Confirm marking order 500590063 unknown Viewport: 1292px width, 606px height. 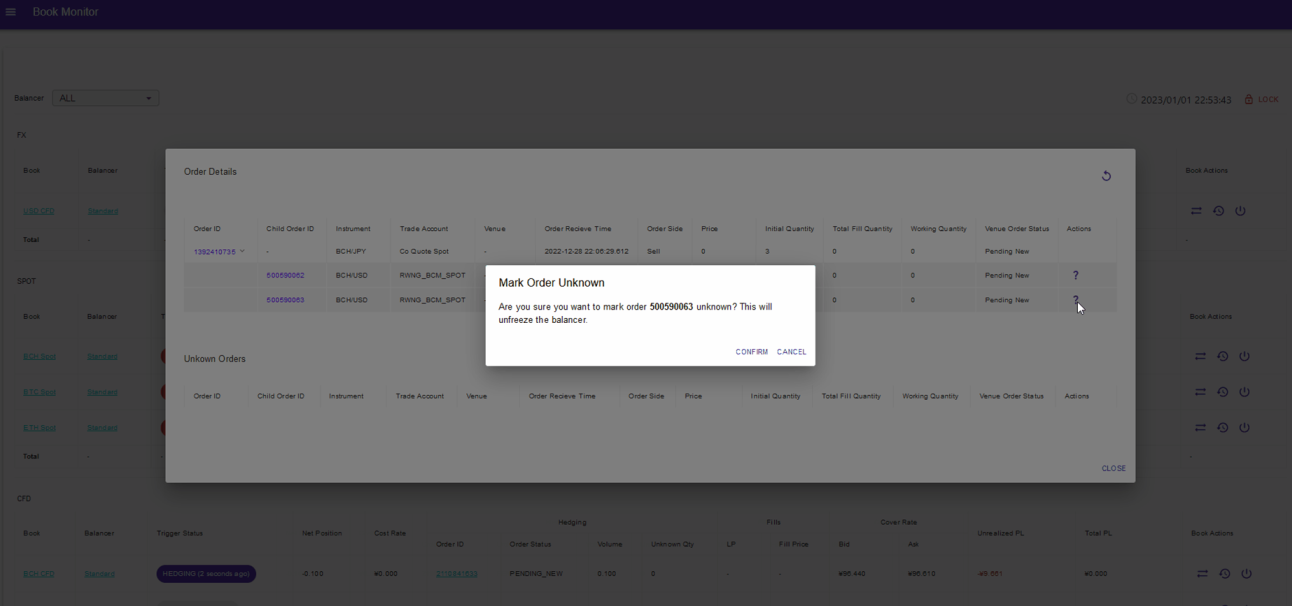pyautogui.click(x=751, y=352)
